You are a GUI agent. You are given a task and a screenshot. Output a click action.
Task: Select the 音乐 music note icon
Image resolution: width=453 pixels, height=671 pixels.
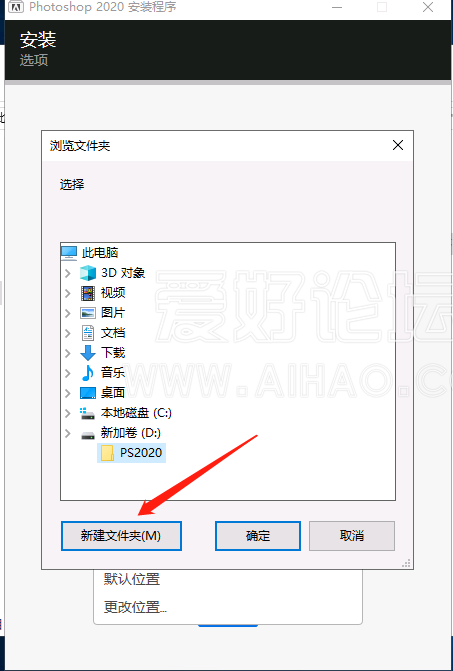pyautogui.click(x=87, y=373)
